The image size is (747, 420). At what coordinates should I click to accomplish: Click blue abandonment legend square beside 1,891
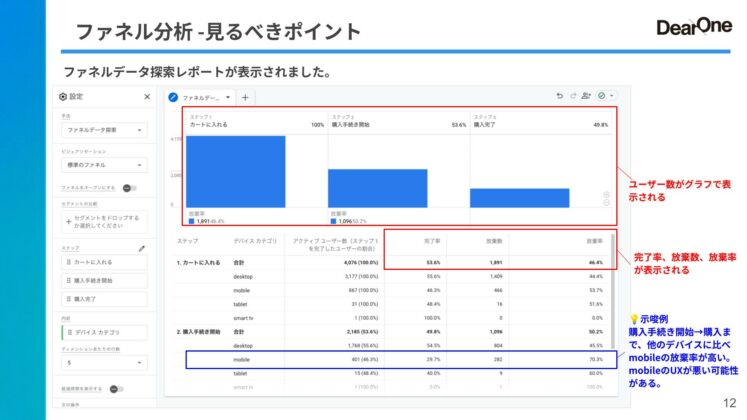click(192, 221)
